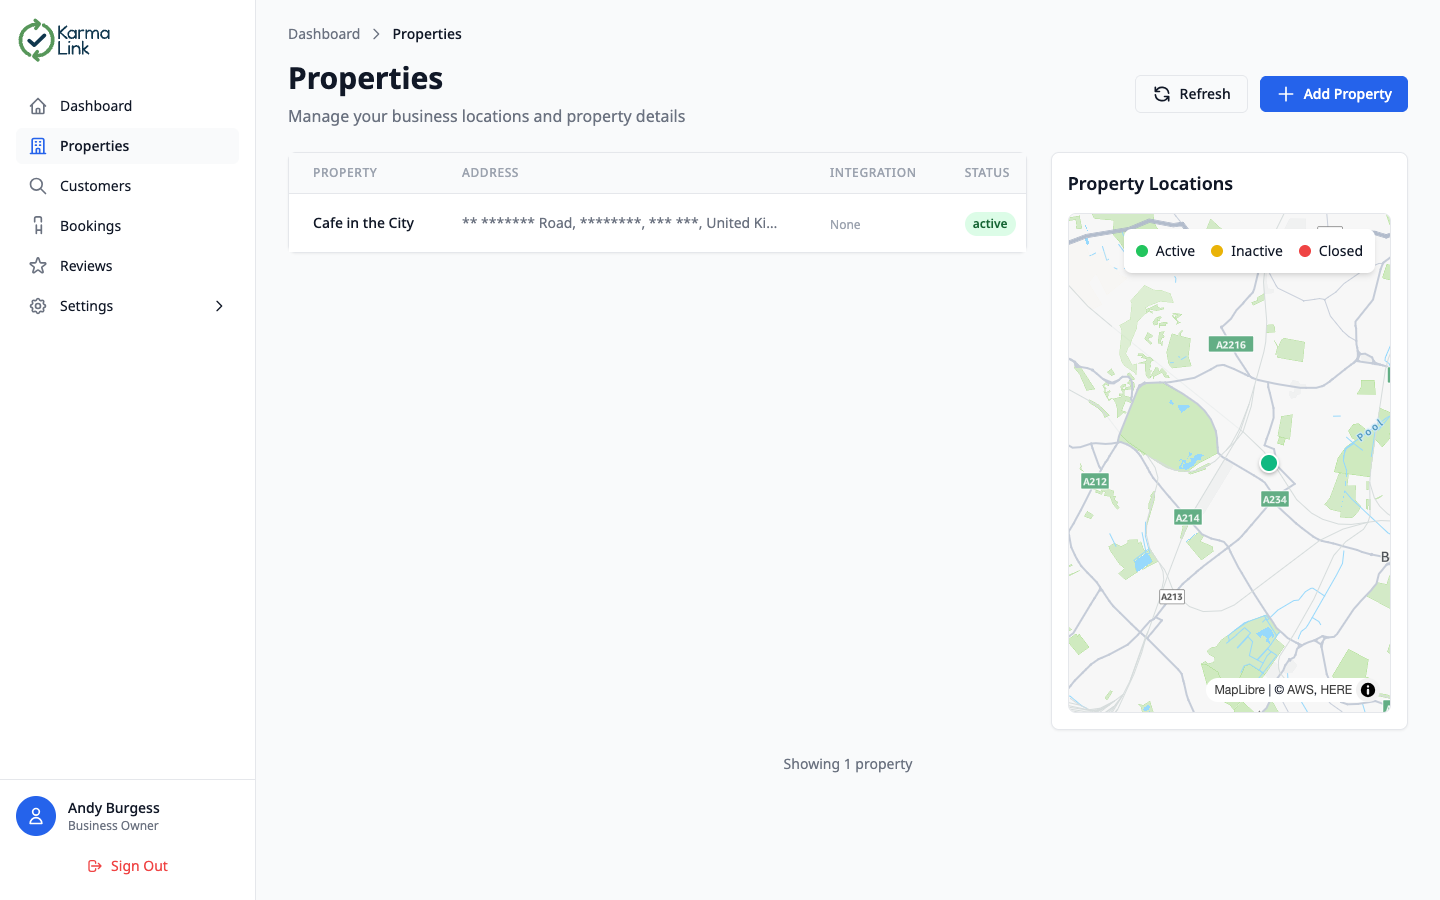Click the Add Property button
This screenshot has height=900, width=1440.
click(1333, 93)
